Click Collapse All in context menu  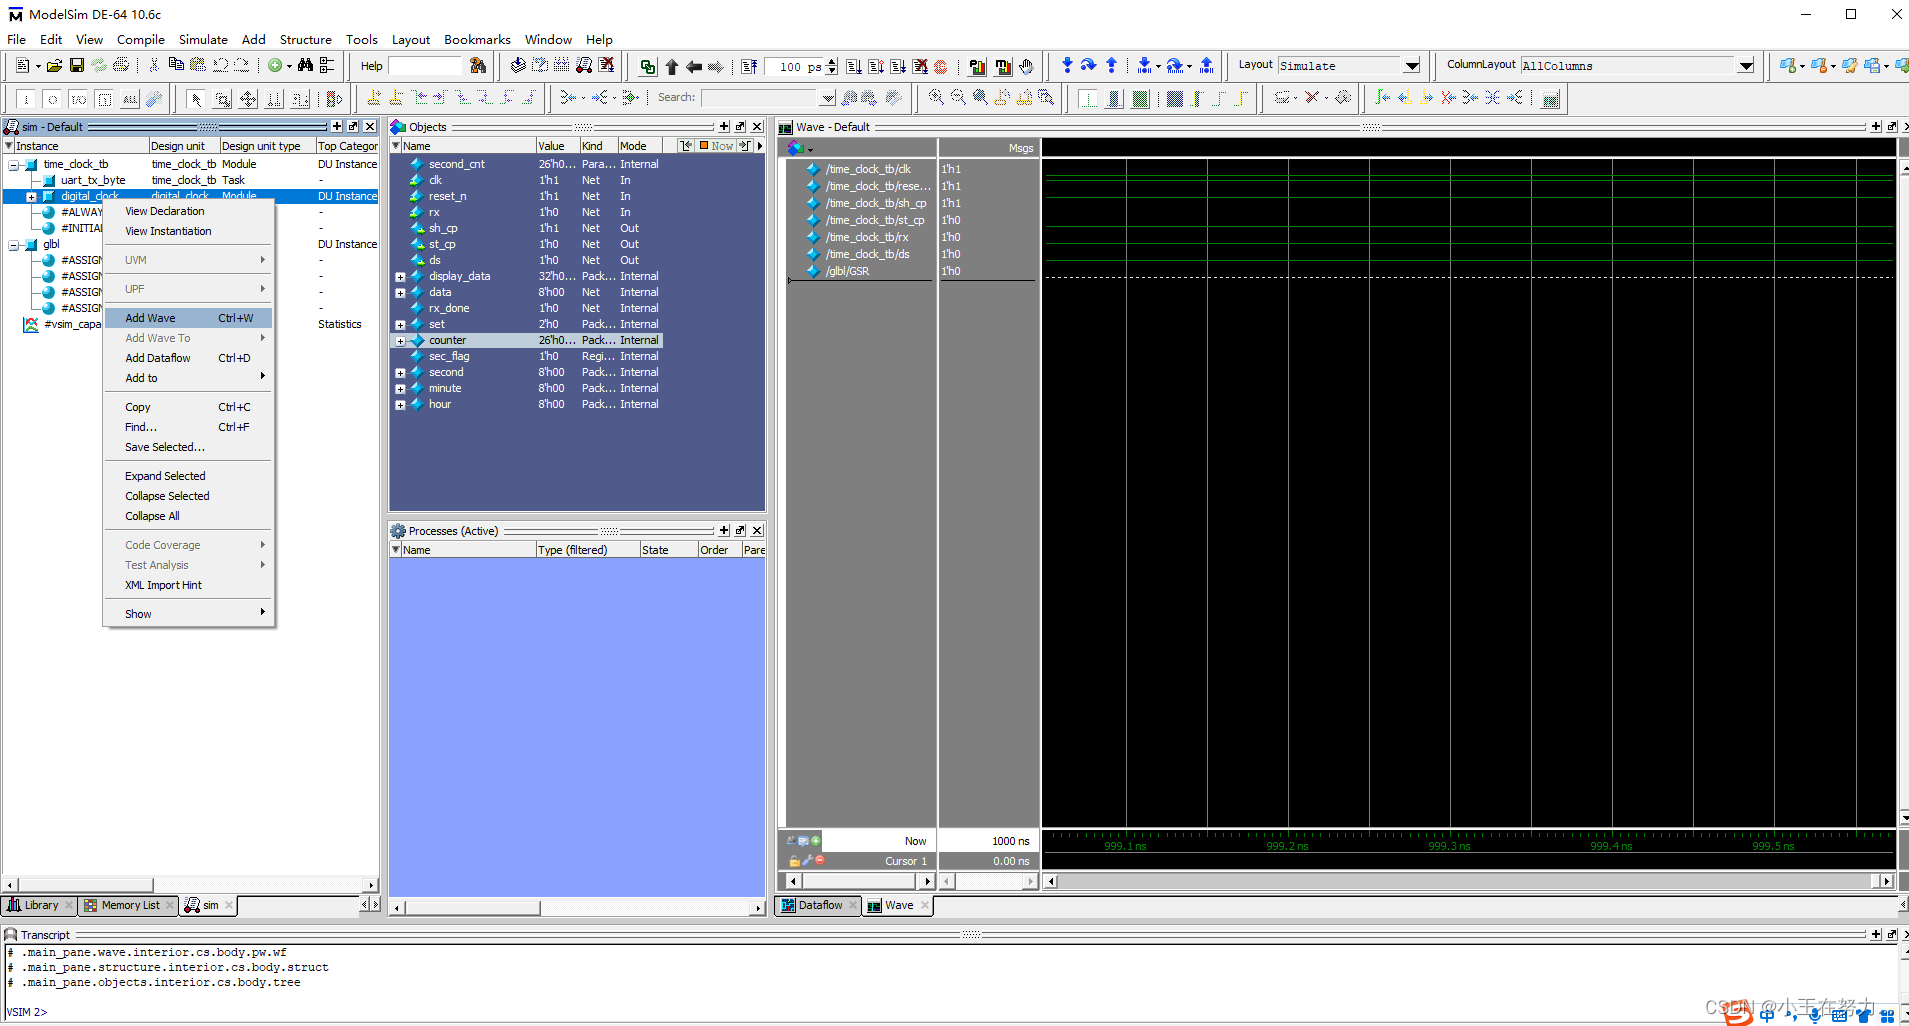(188, 516)
